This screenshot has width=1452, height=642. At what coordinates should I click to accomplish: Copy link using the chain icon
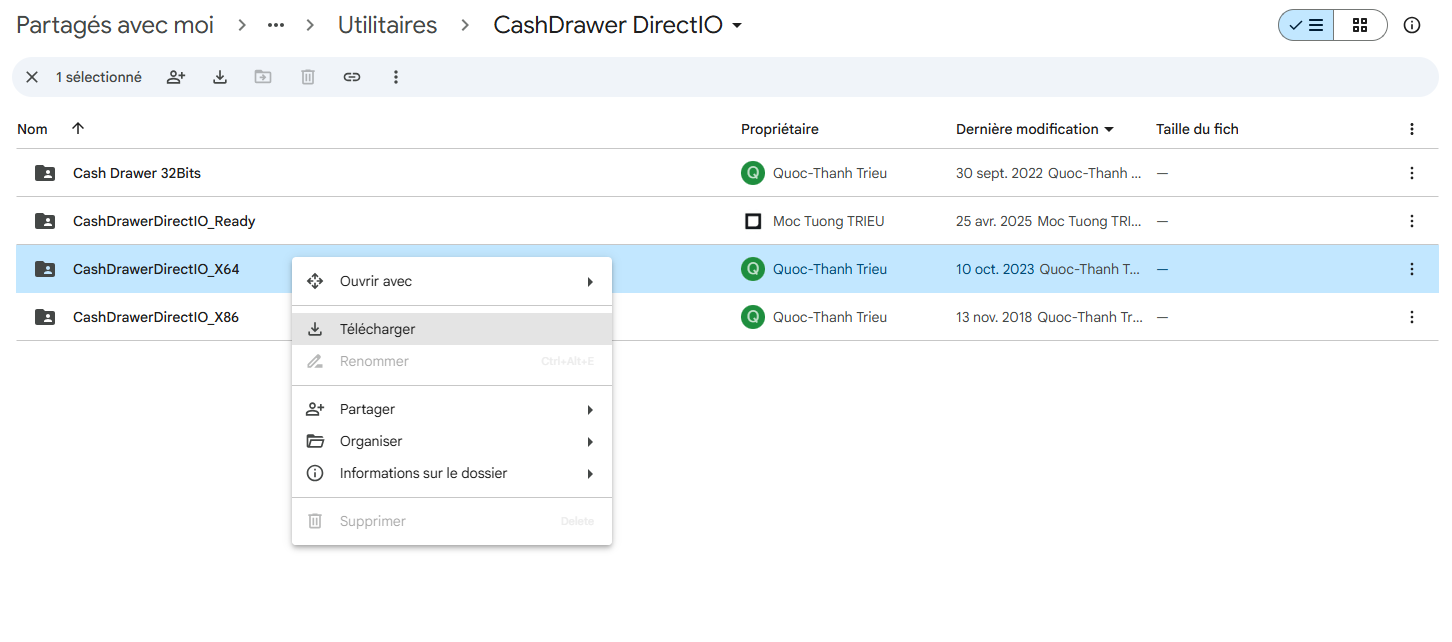(x=352, y=77)
